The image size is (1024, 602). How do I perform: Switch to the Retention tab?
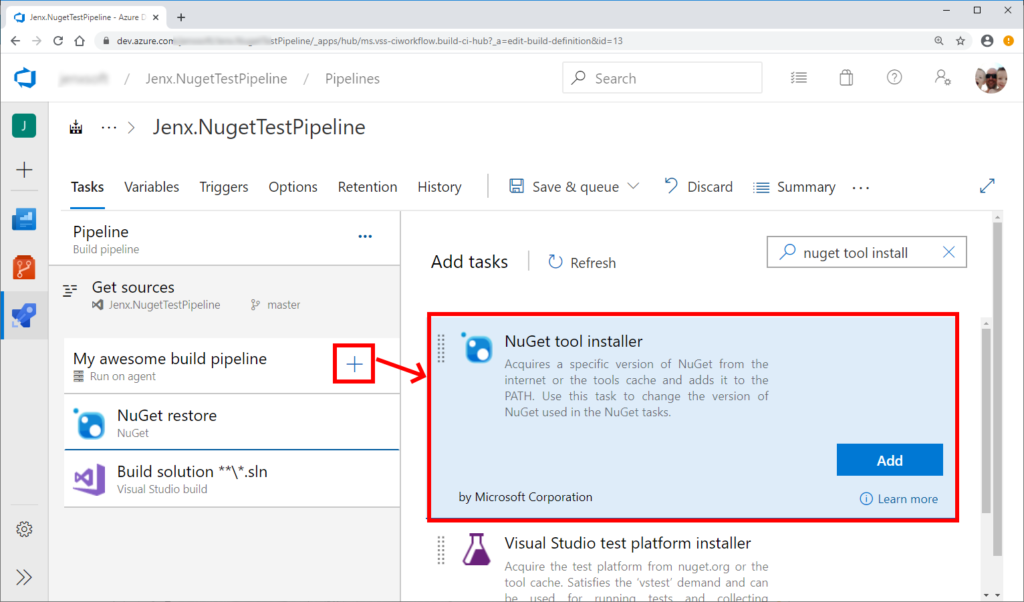point(367,187)
